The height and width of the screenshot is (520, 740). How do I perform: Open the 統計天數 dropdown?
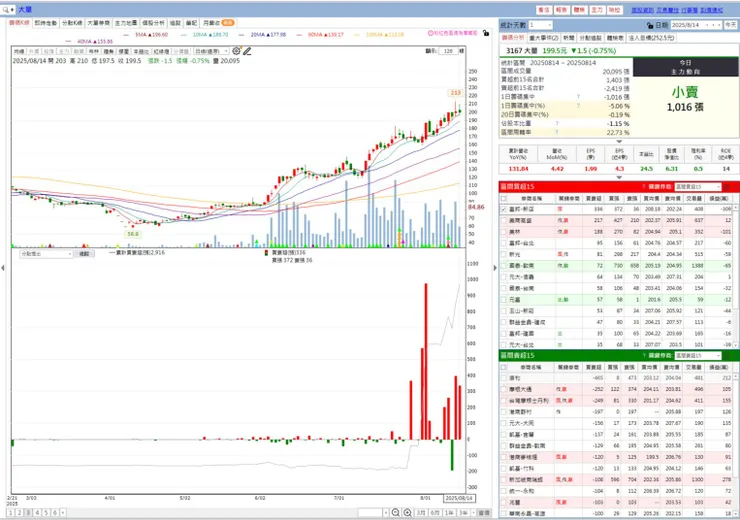tap(540, 25)
